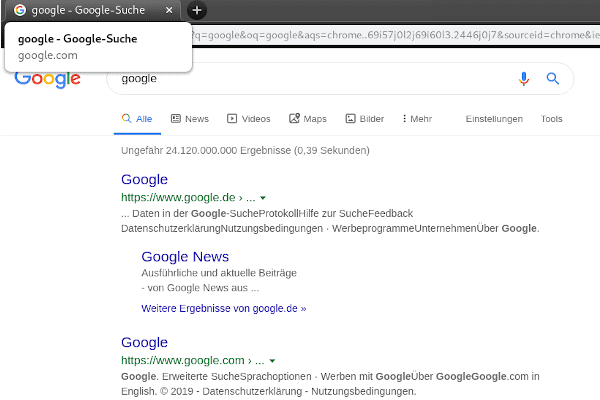The height and width of the screenshot is (400, 600).
Task: Select the Alle search tab
Action: pyautogui.click(x=137, y=119)
